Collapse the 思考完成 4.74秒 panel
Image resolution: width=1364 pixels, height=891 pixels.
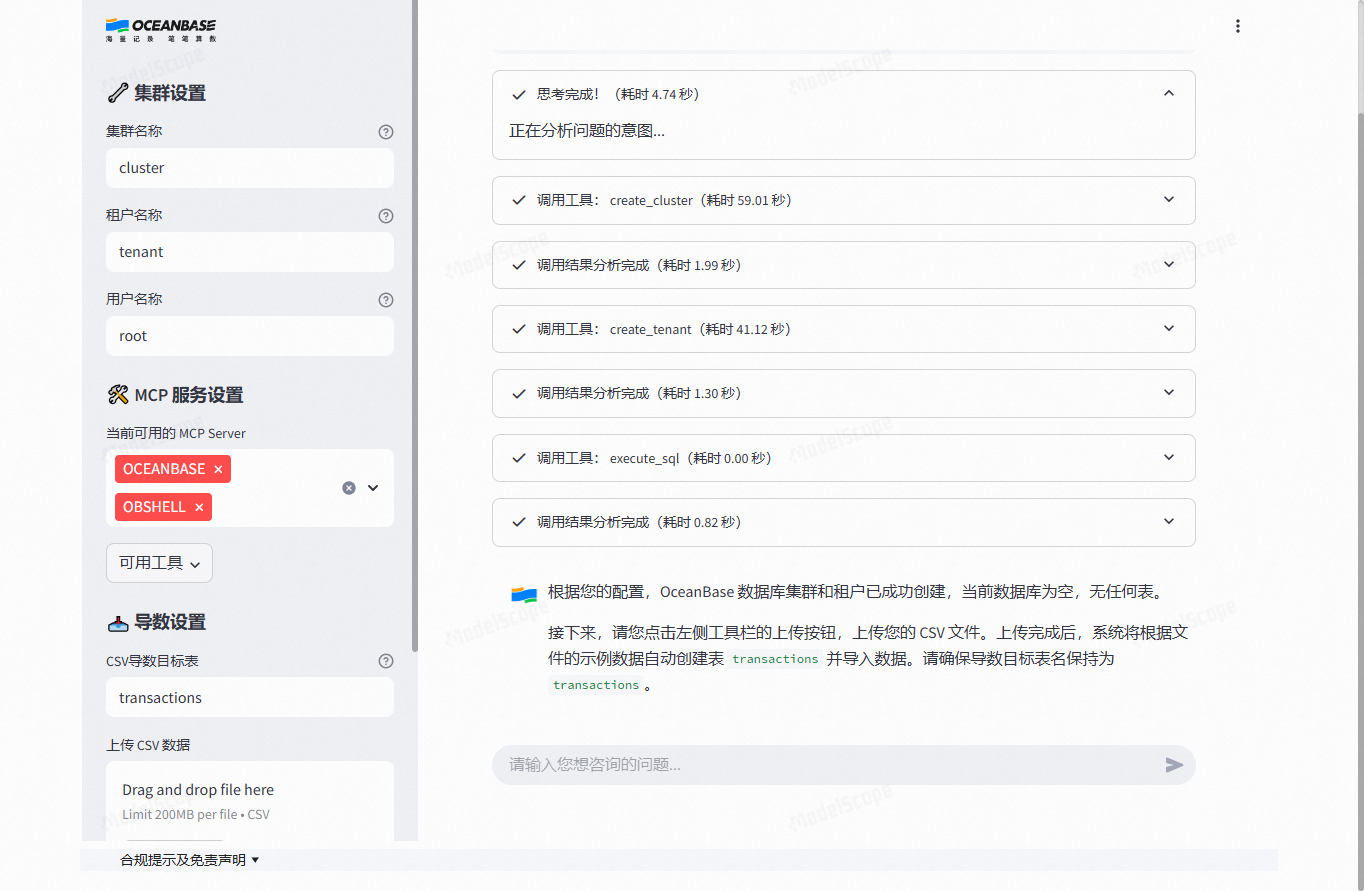click(x=1168, y=93)
